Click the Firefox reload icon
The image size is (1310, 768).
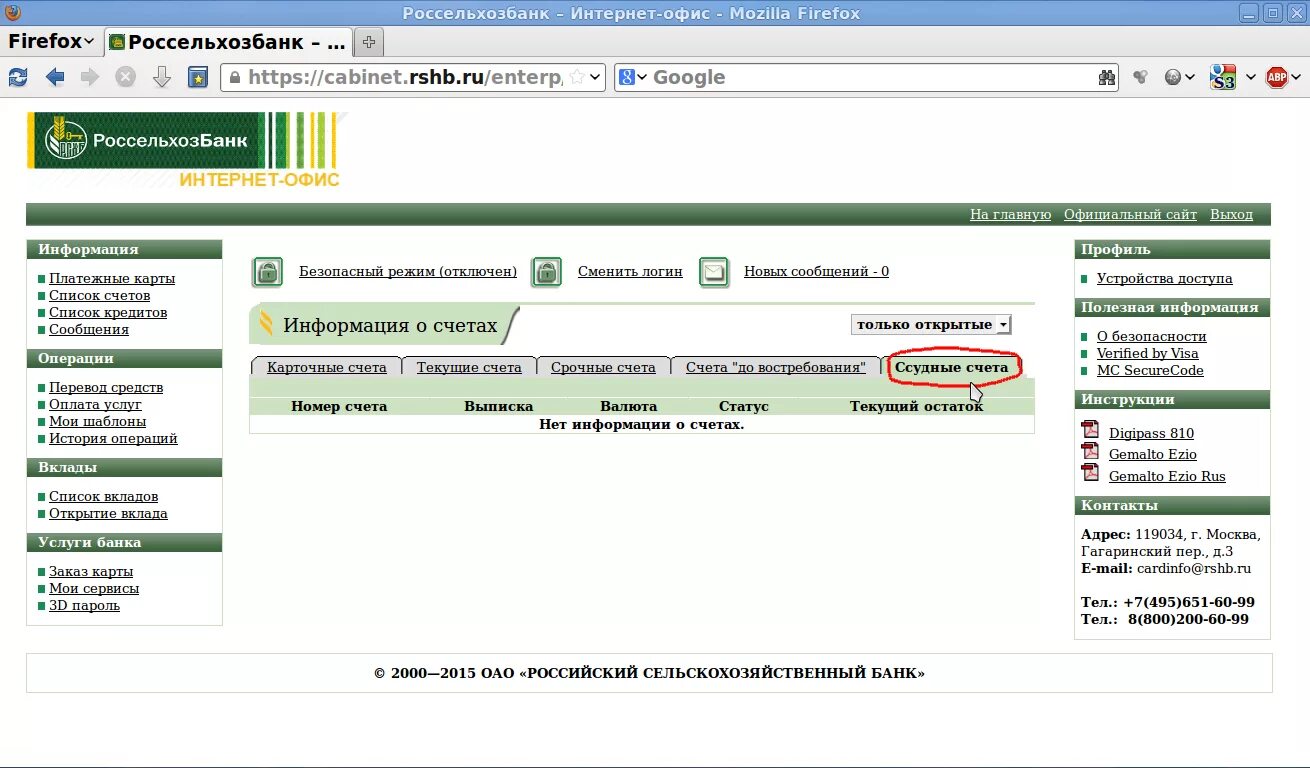(x=18, y=77)
